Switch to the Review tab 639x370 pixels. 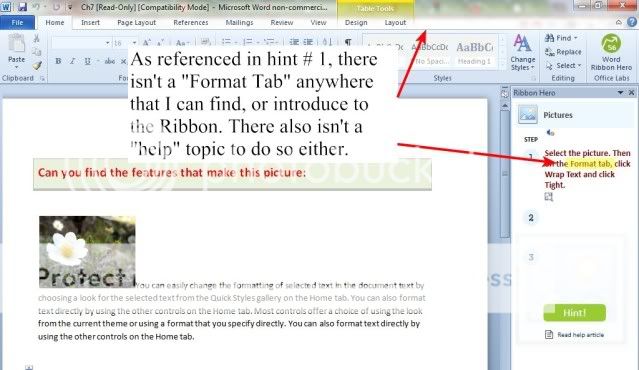282,22
